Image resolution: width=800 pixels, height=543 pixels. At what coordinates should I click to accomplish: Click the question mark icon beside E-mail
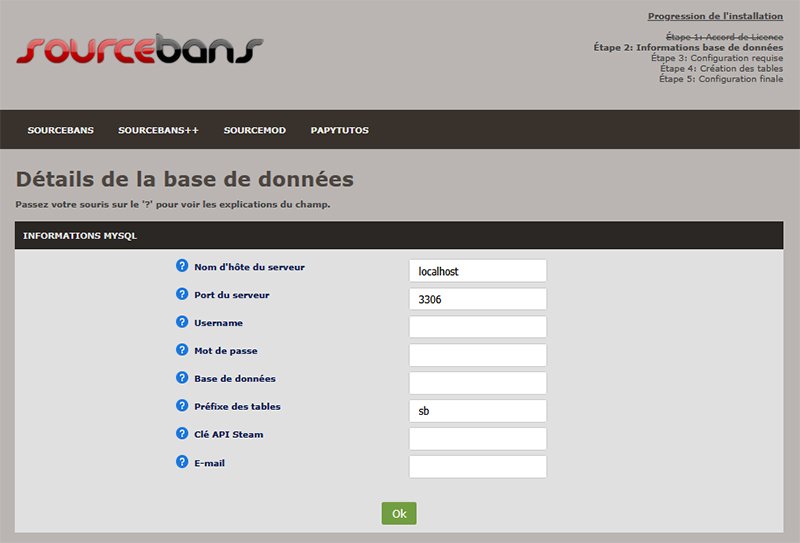tap(182, 462)
